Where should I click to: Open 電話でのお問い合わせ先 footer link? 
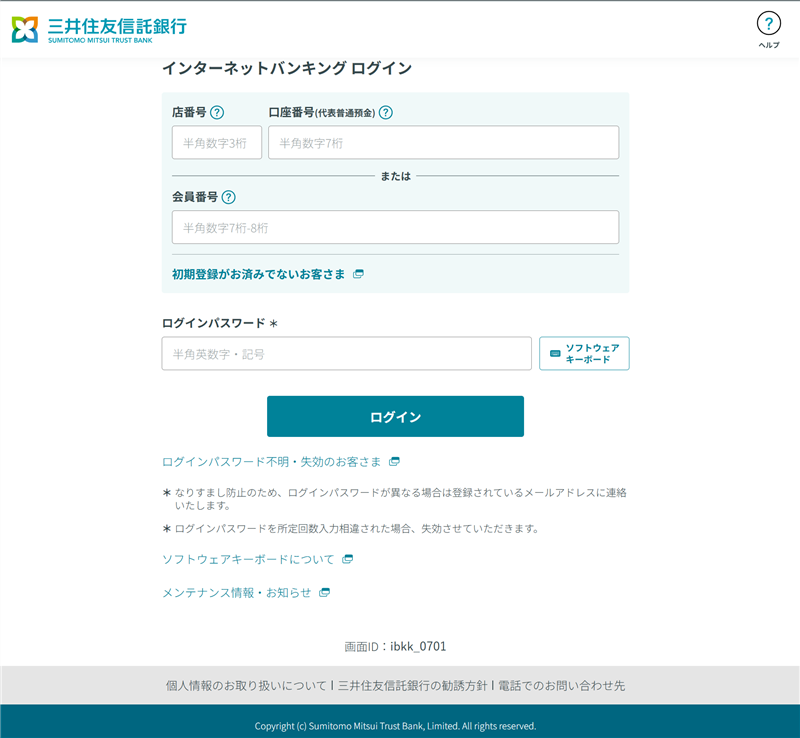(x=561, y=686)
